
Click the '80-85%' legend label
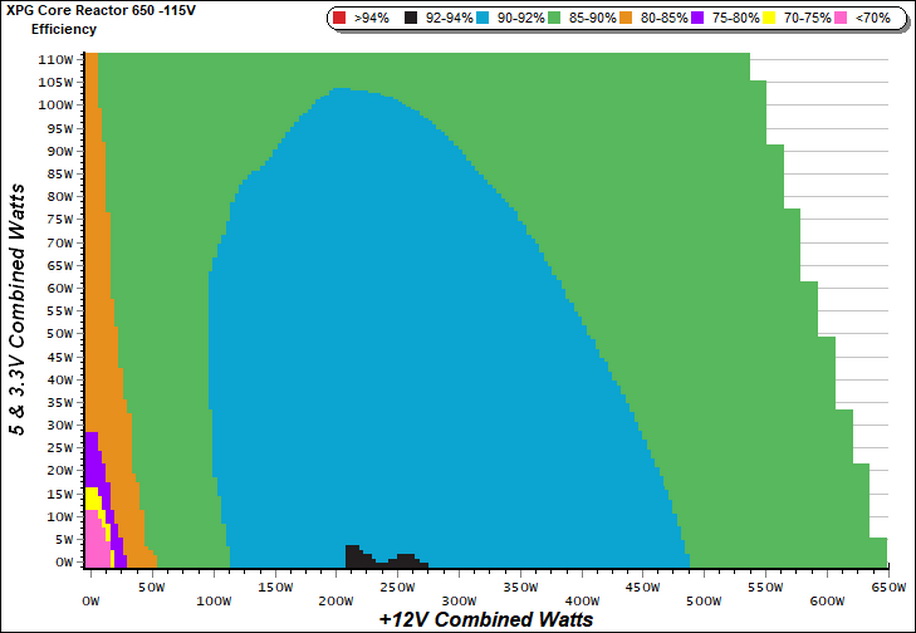[x=664, y=19]
